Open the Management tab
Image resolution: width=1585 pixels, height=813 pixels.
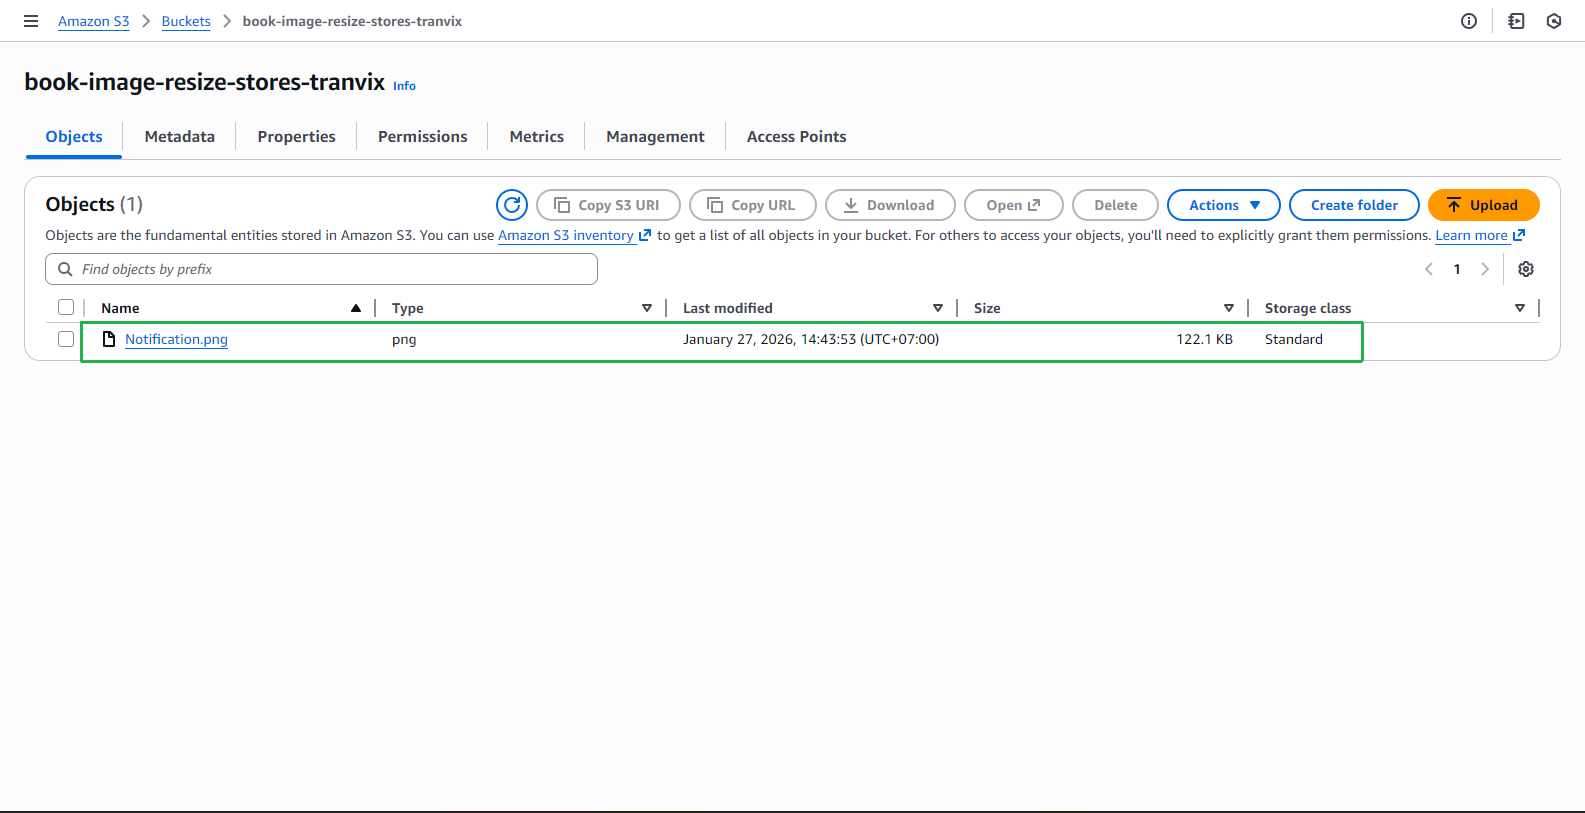point(655,137)
